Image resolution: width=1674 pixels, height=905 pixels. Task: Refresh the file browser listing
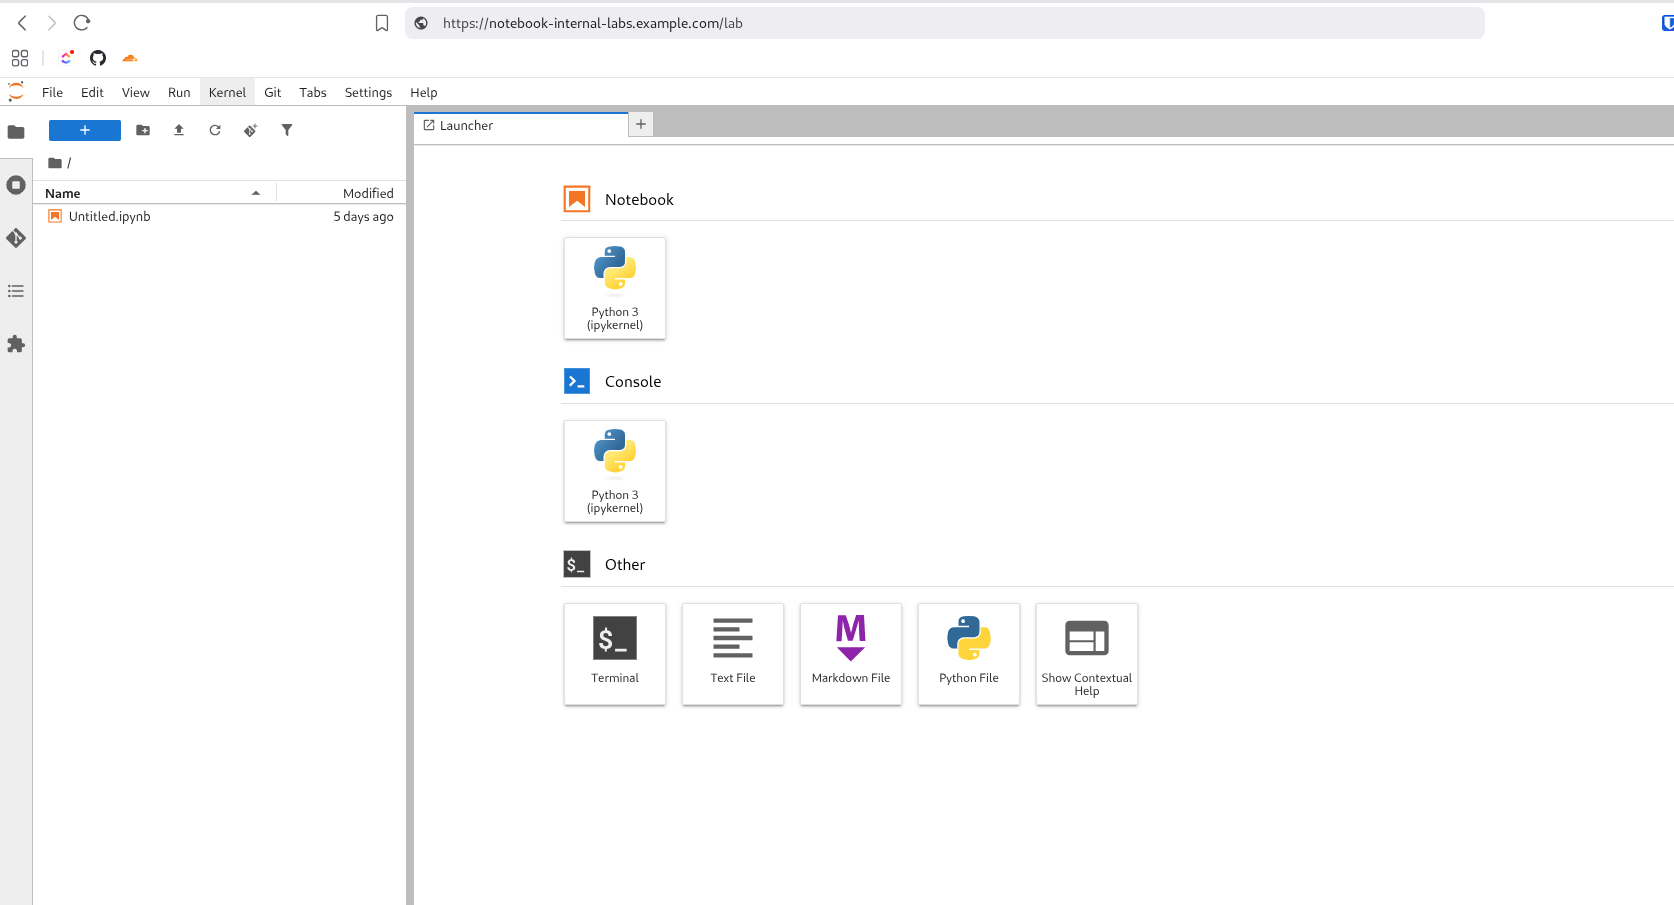[215, 130]
